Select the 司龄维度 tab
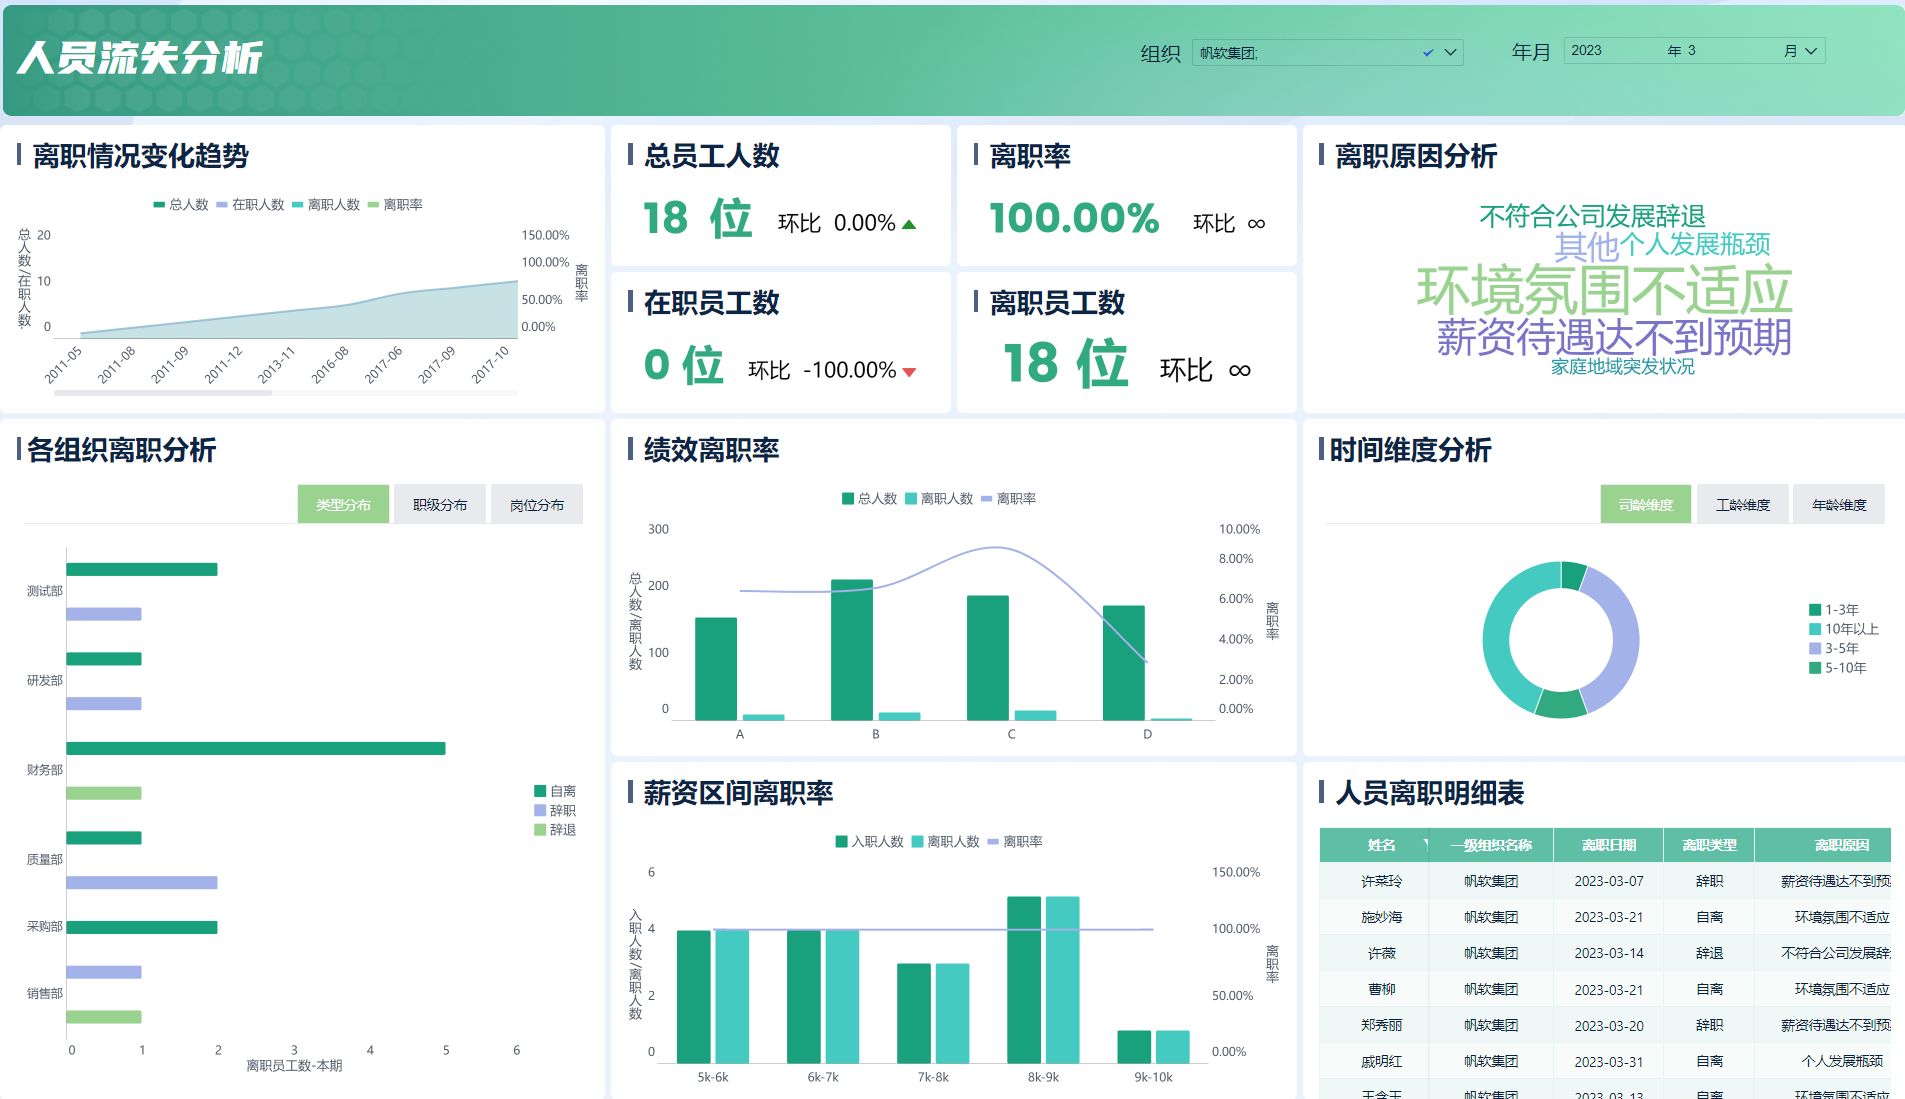The image size is (1905, 1099). coord(1646,505)
